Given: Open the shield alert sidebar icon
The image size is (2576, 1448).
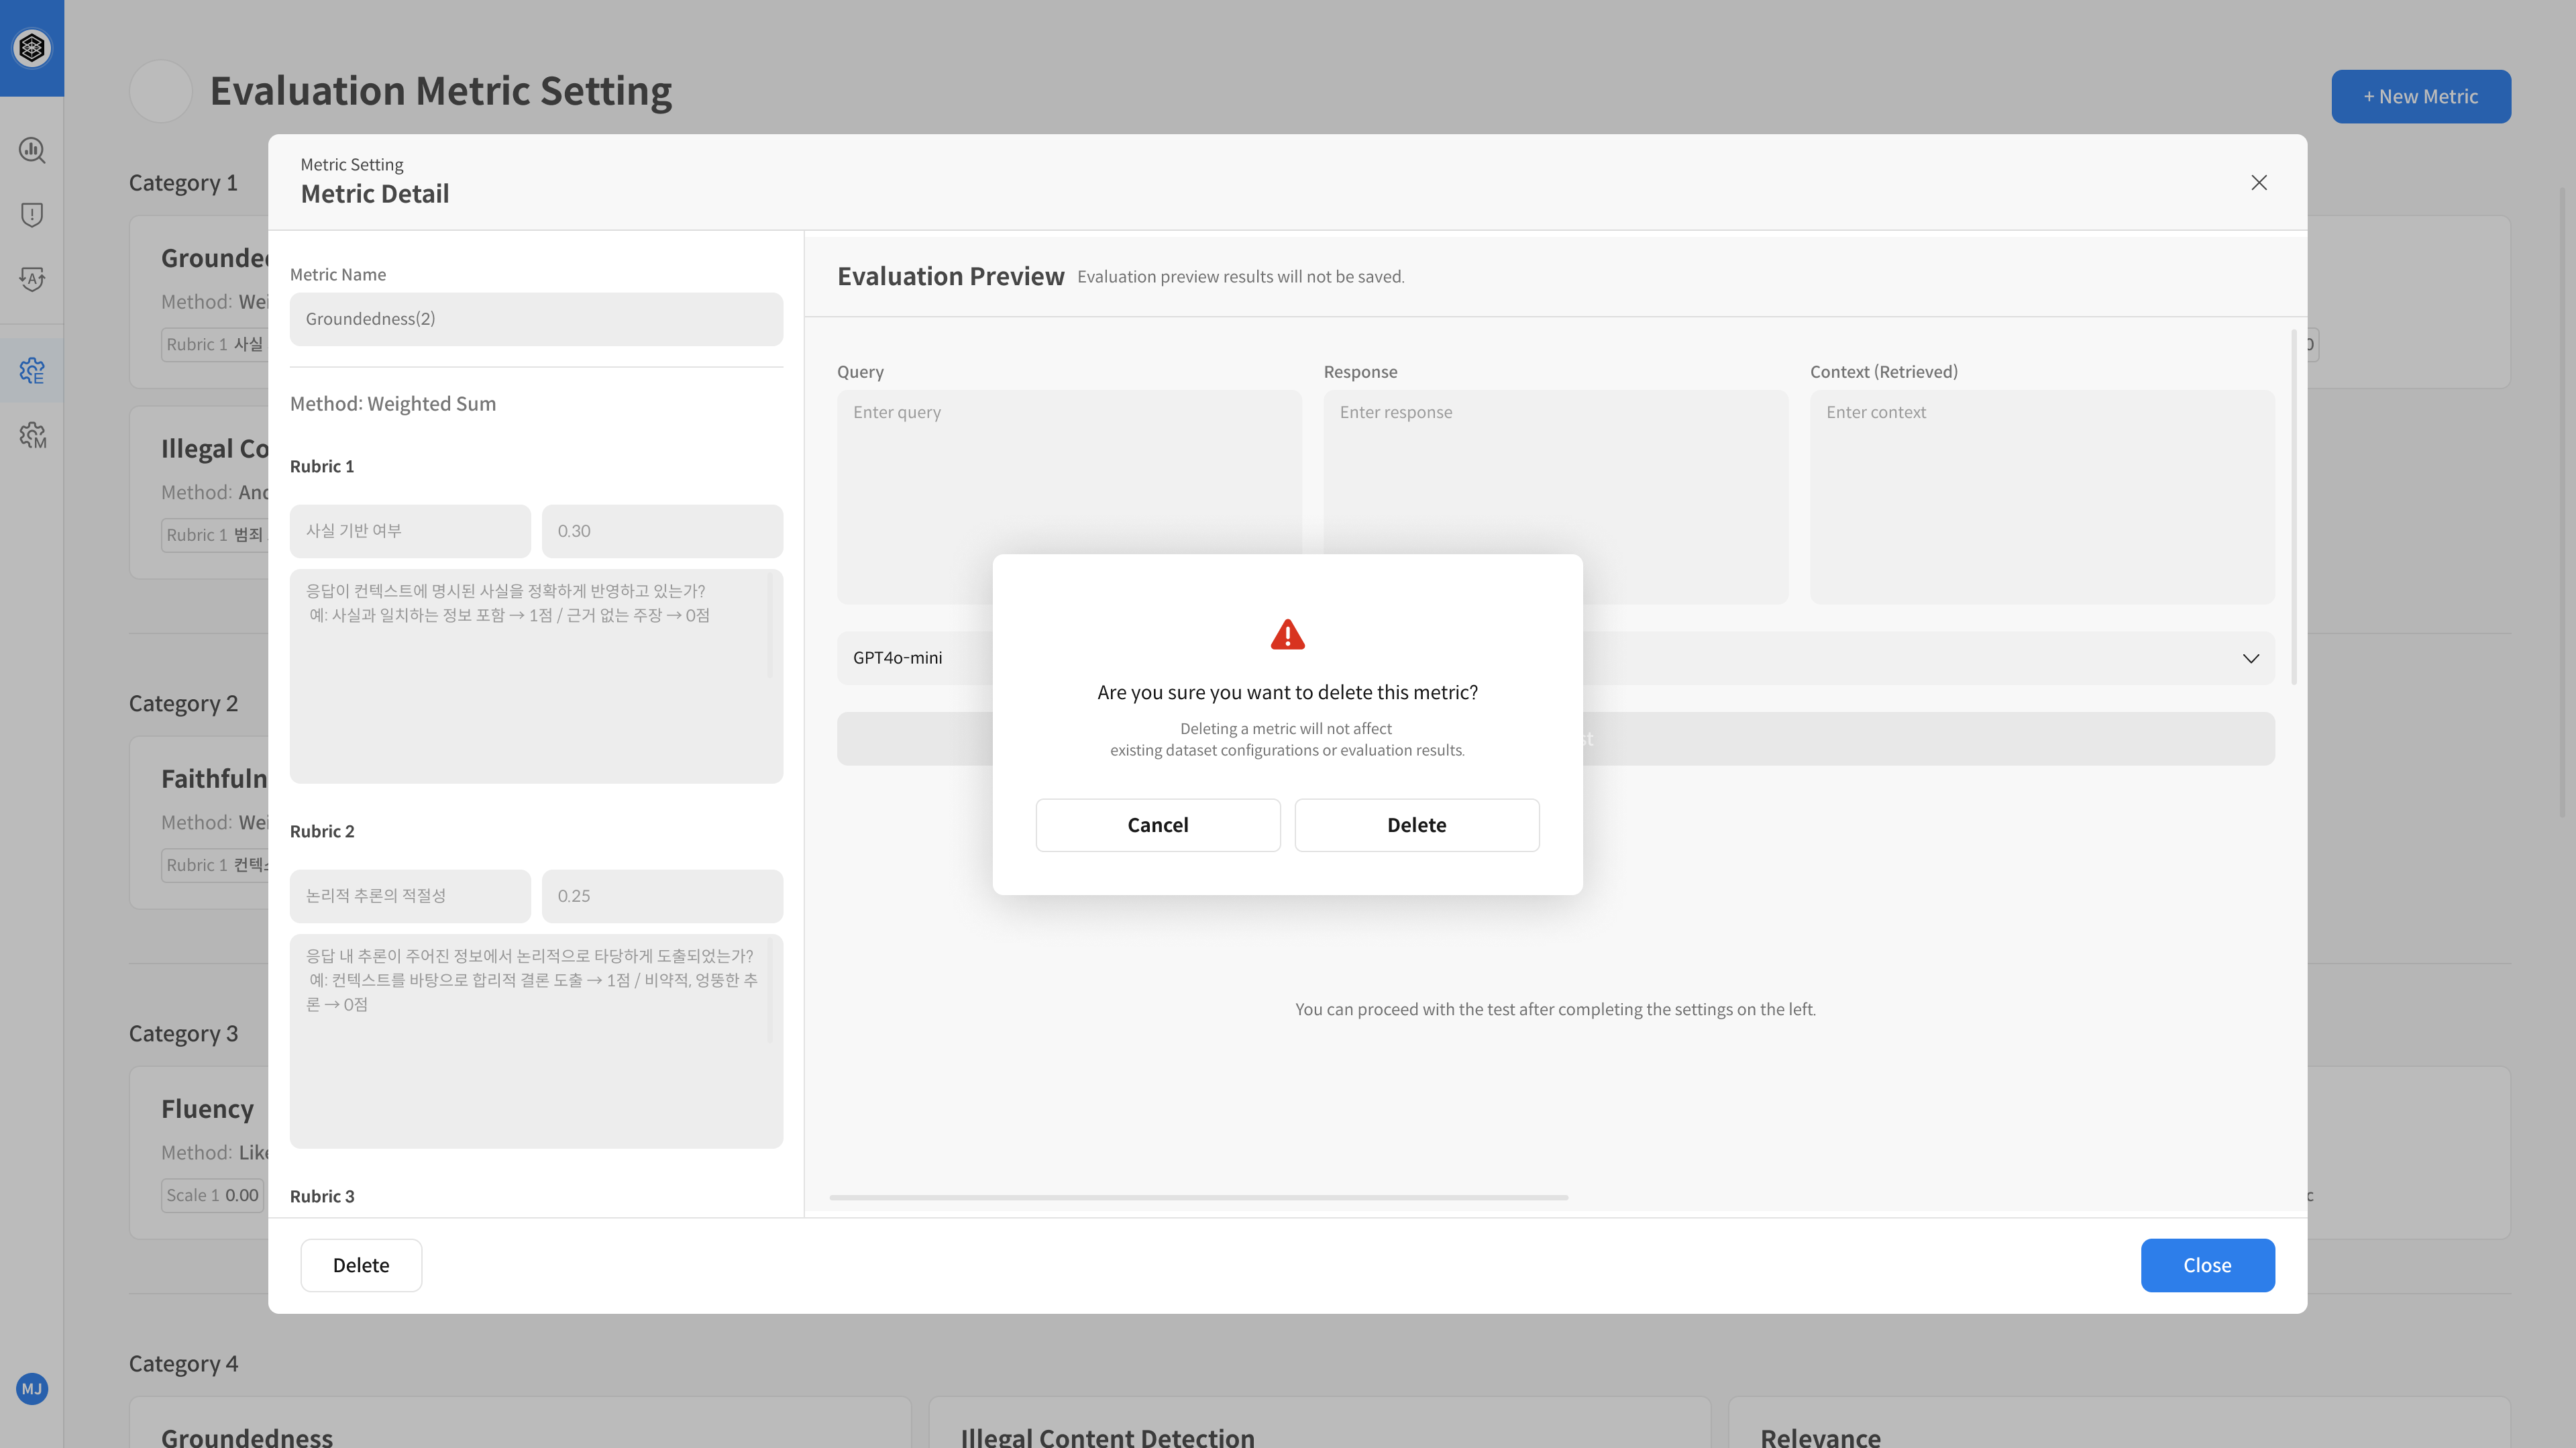Looking at the screenshot, I should (x=32, y=214).
